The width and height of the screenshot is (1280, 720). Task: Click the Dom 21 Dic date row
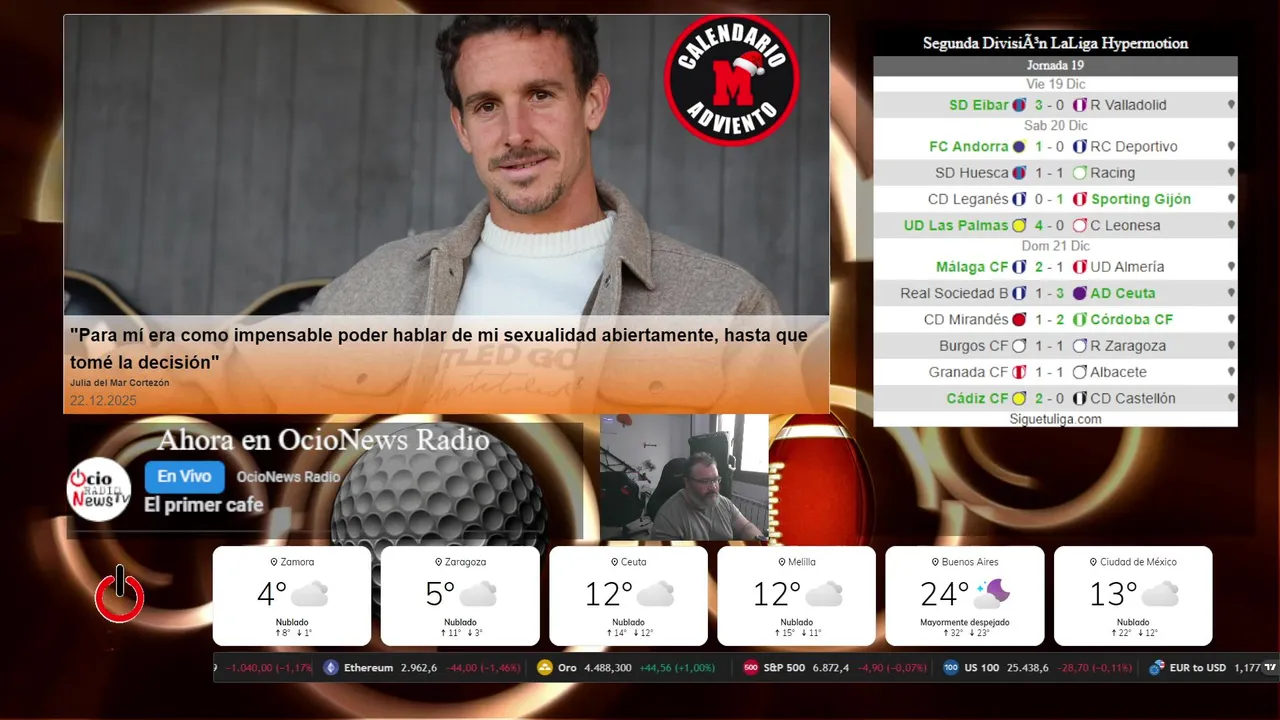click(x=1055, y=246)
